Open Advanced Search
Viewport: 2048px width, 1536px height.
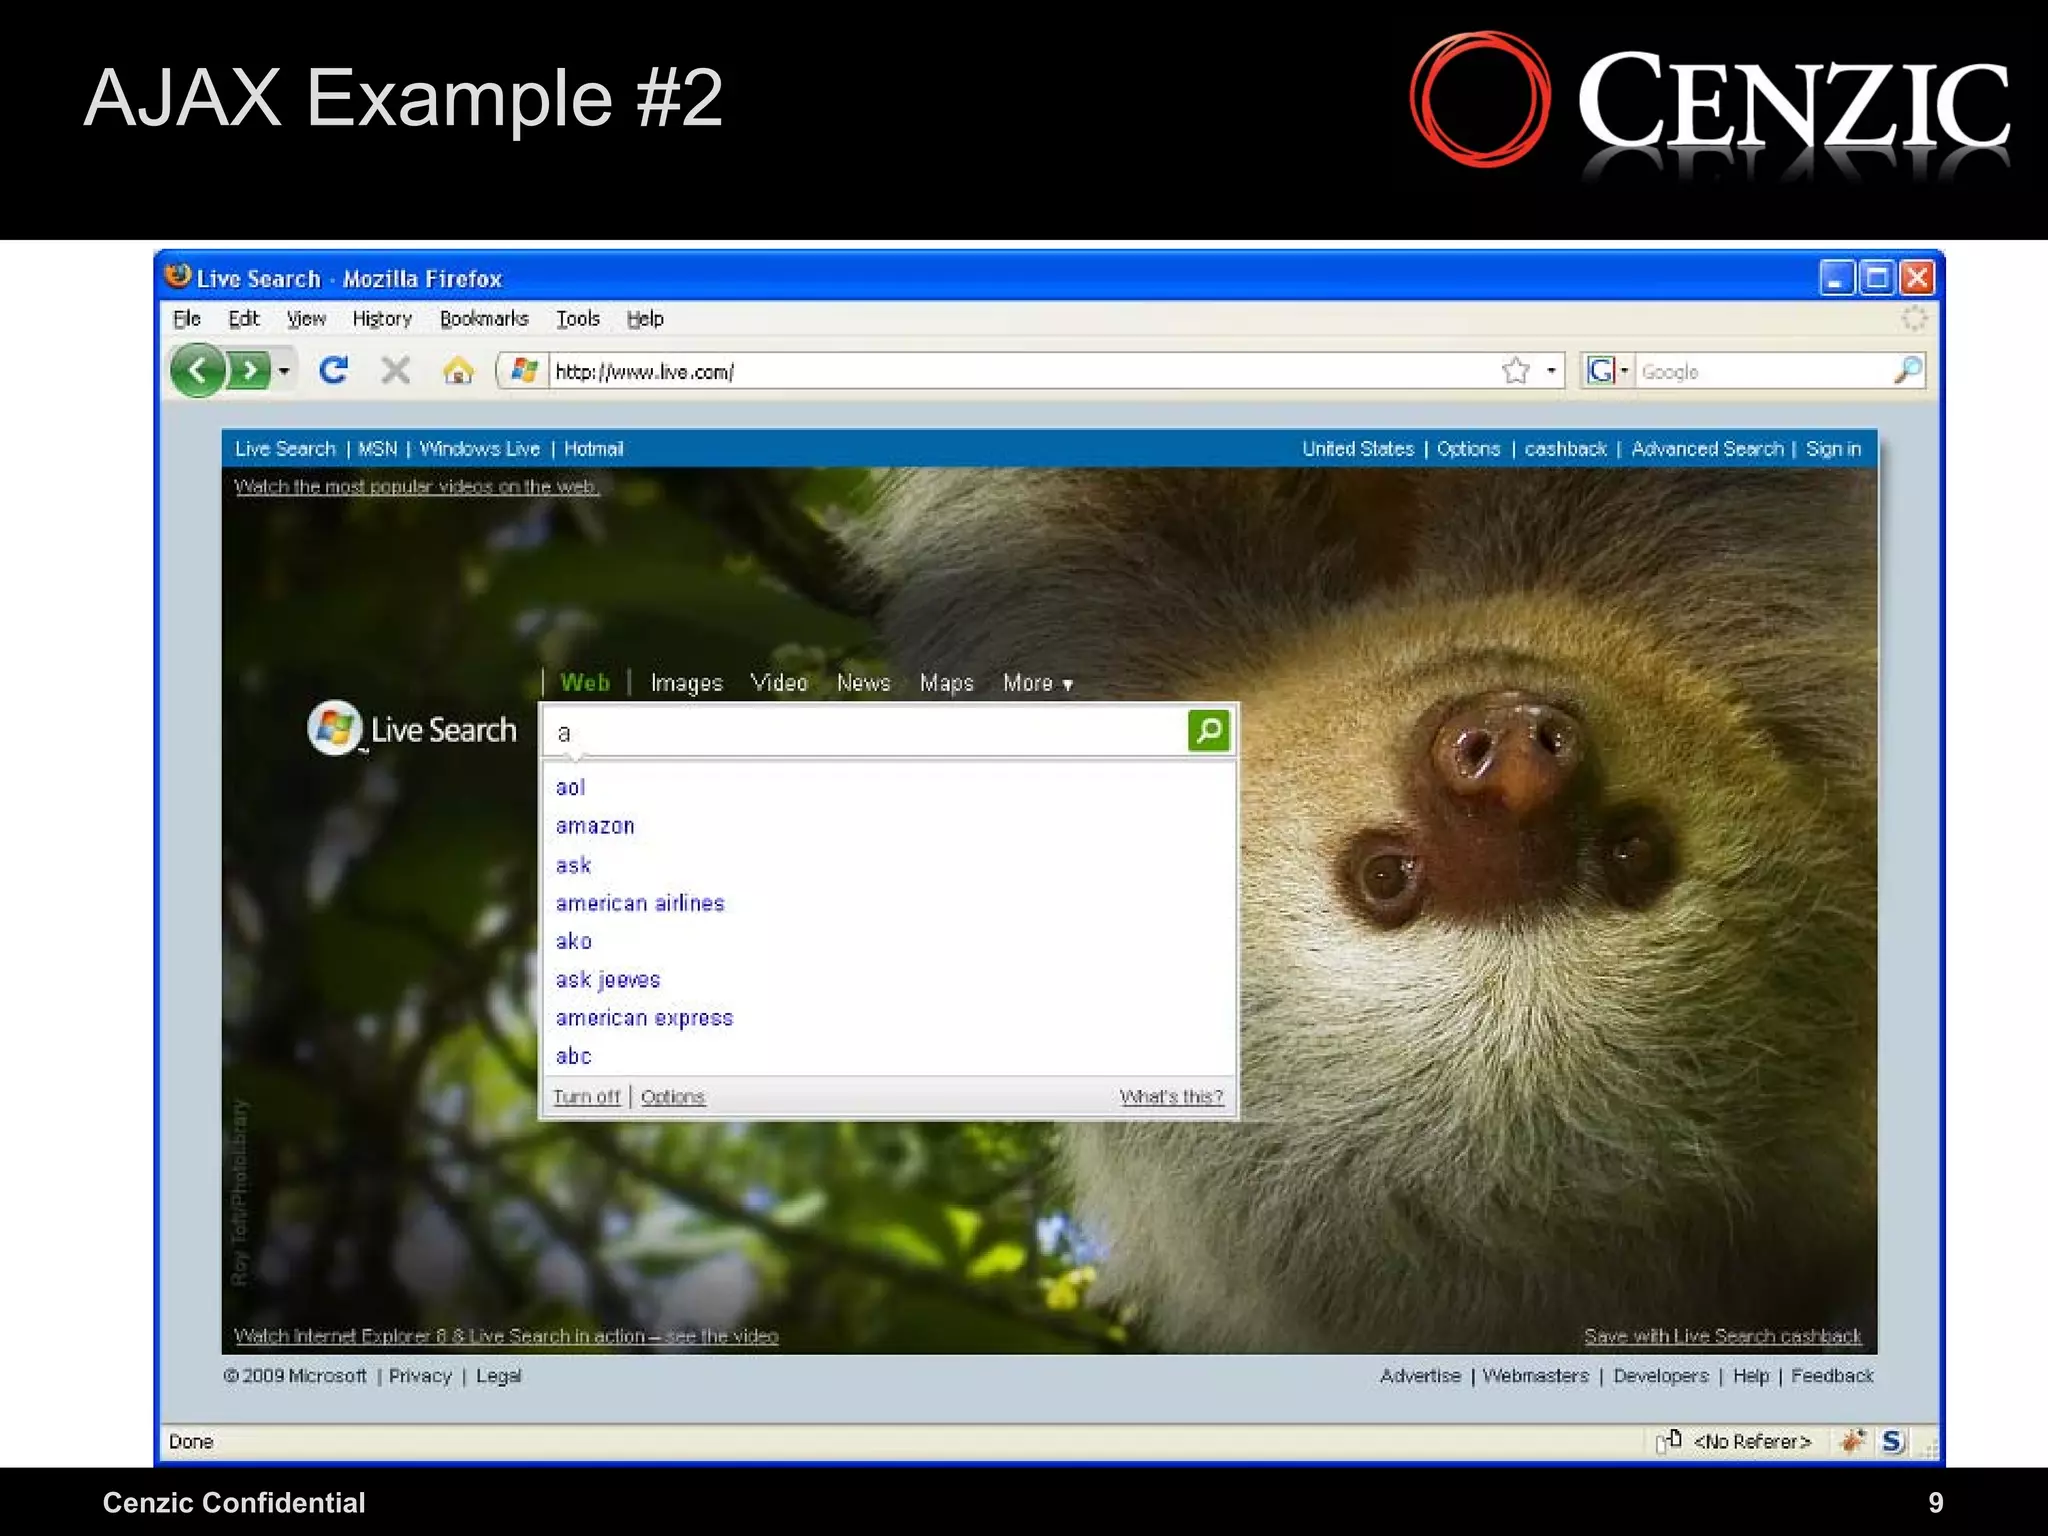pos(1707,449)
